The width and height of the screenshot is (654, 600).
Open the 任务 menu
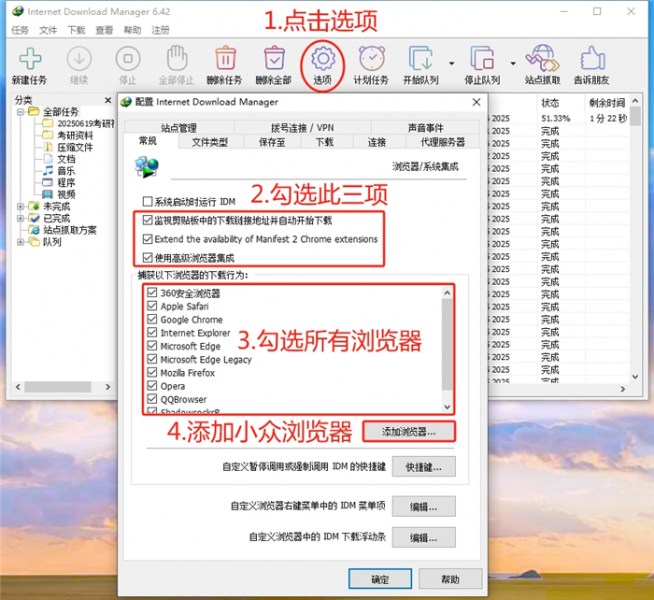tap(20, 30)
